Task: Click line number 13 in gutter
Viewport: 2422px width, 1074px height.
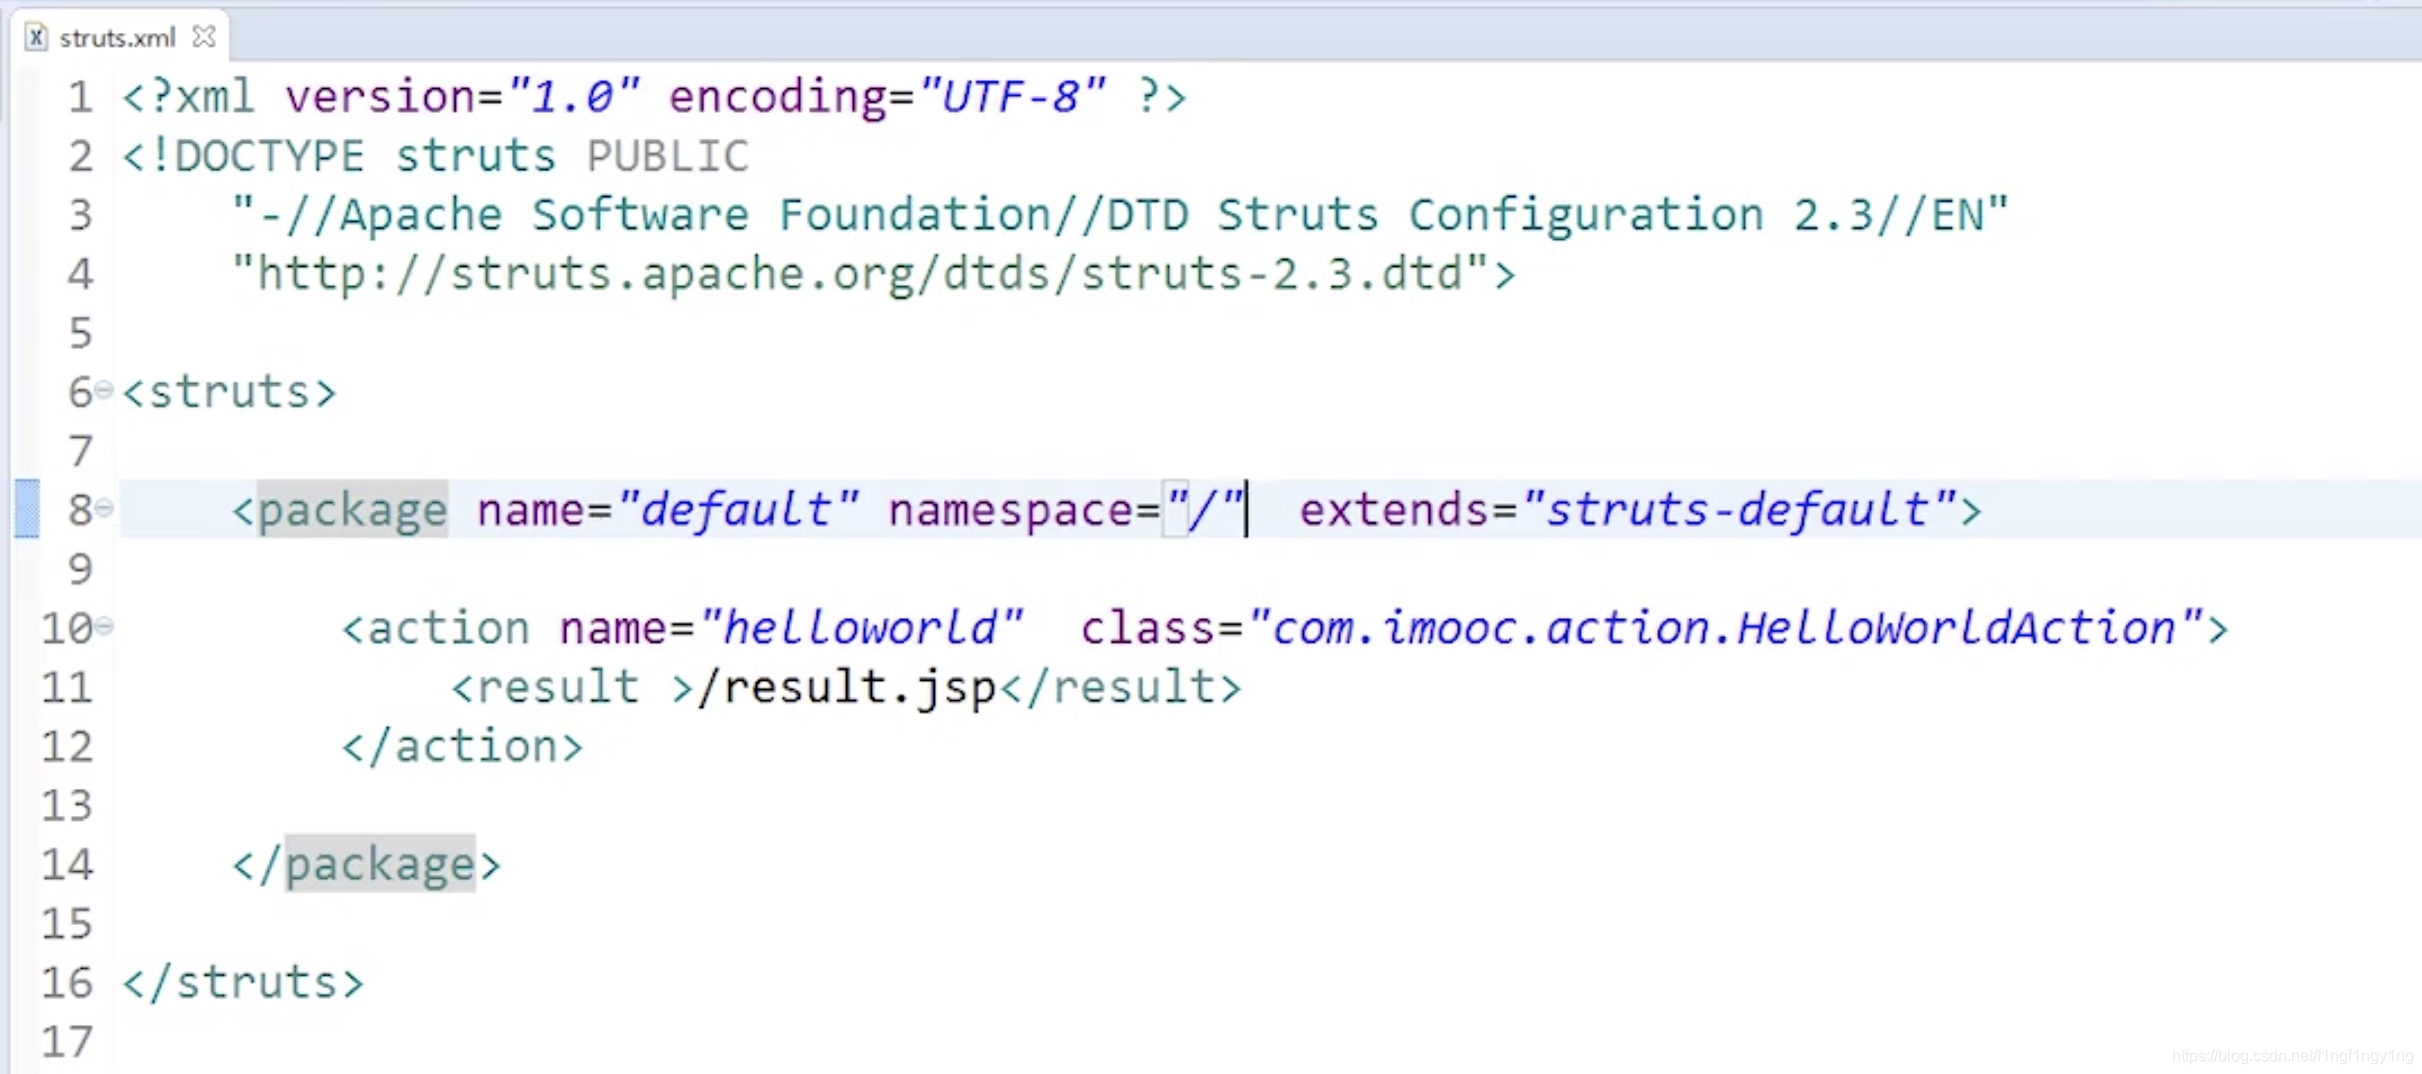Action: click(67, 805)
